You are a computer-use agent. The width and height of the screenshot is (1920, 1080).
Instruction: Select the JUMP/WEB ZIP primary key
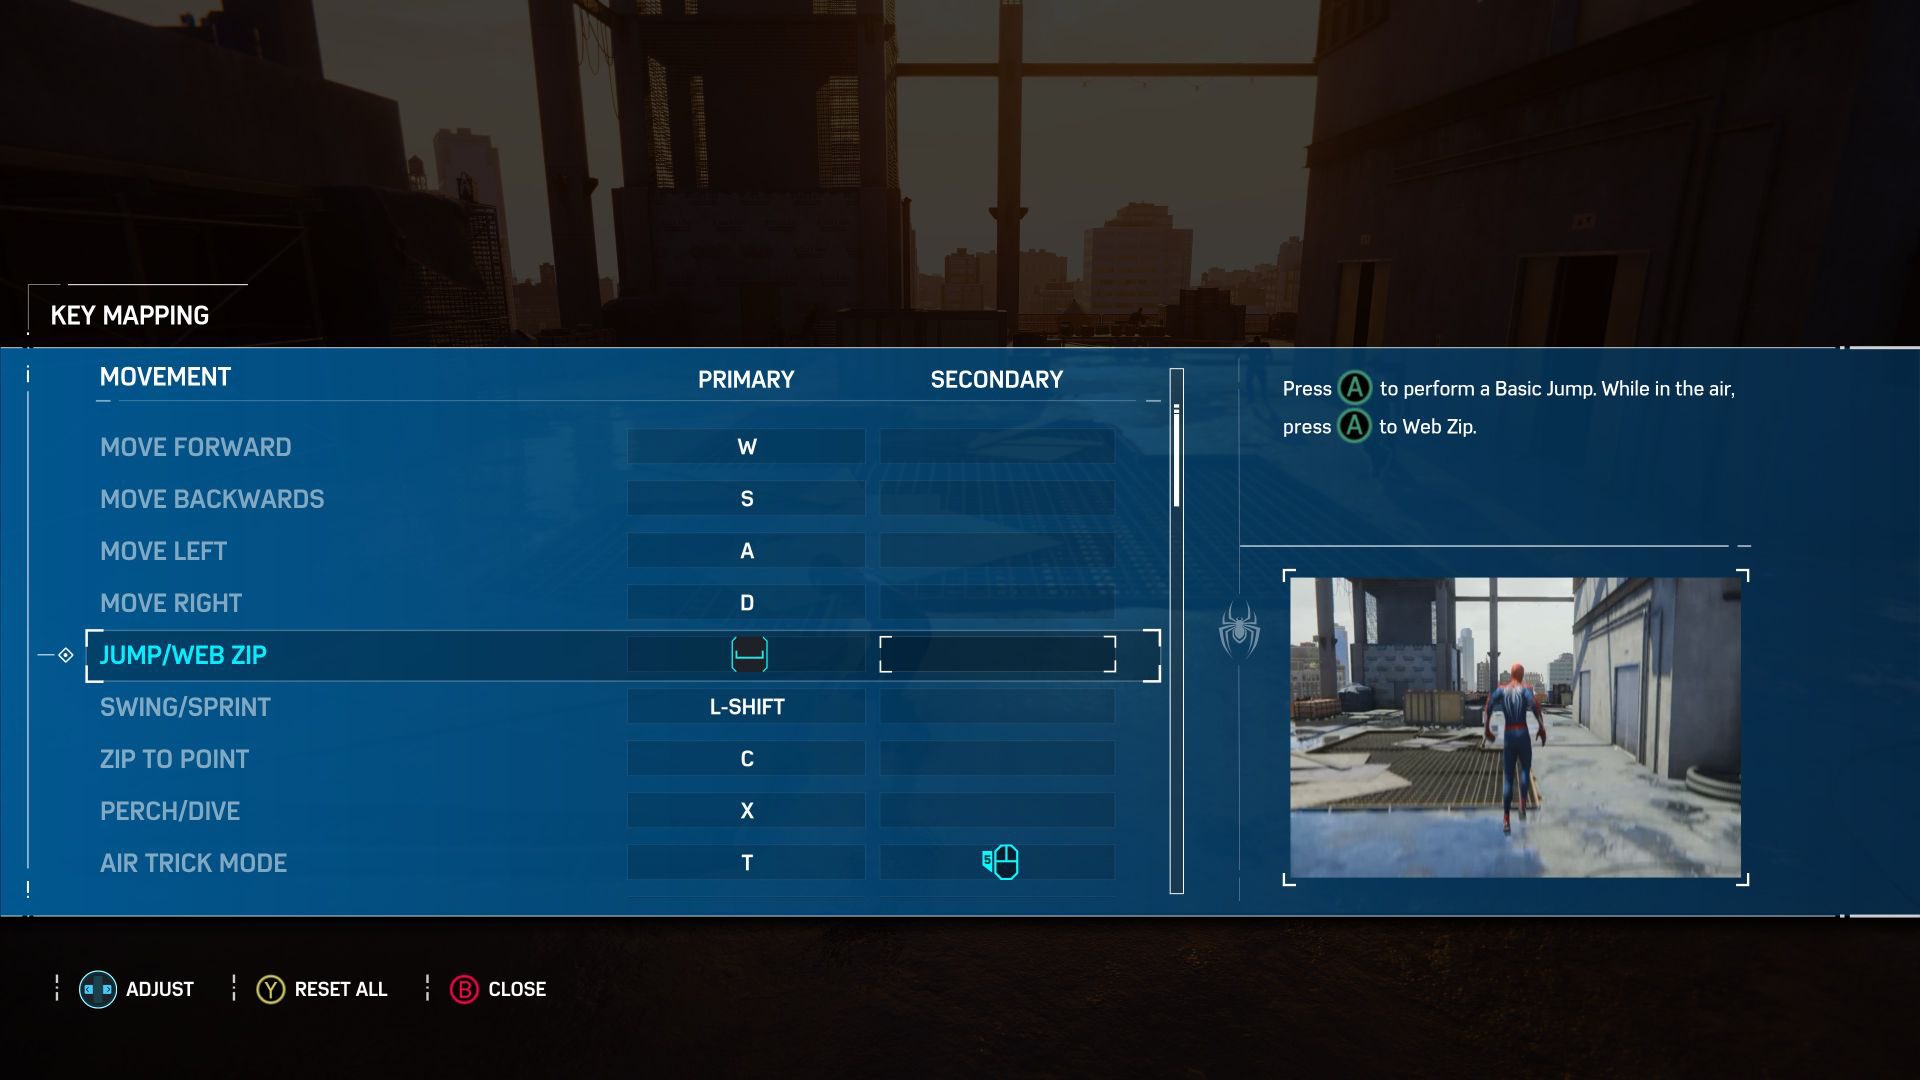(745, 655)
